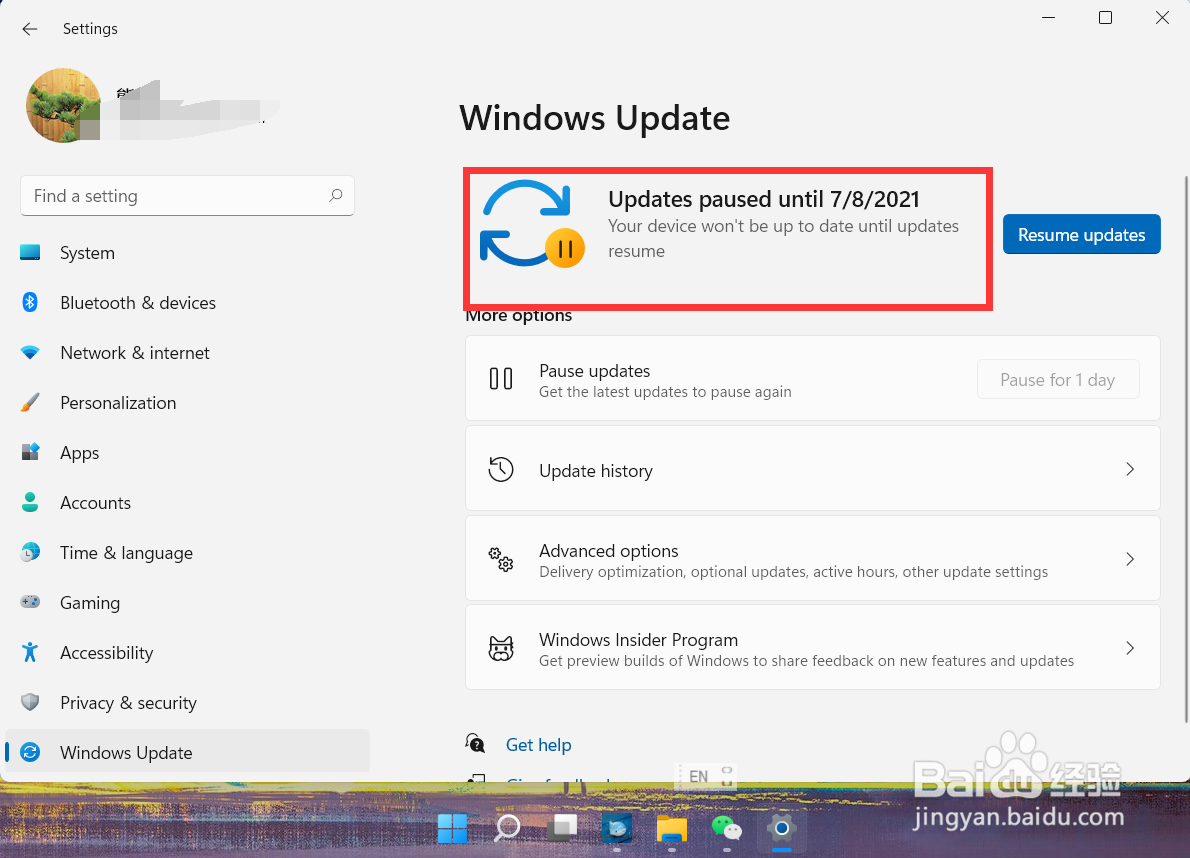Go back with the Settings back arrow
1190x858 pixels.
[30, 29]
